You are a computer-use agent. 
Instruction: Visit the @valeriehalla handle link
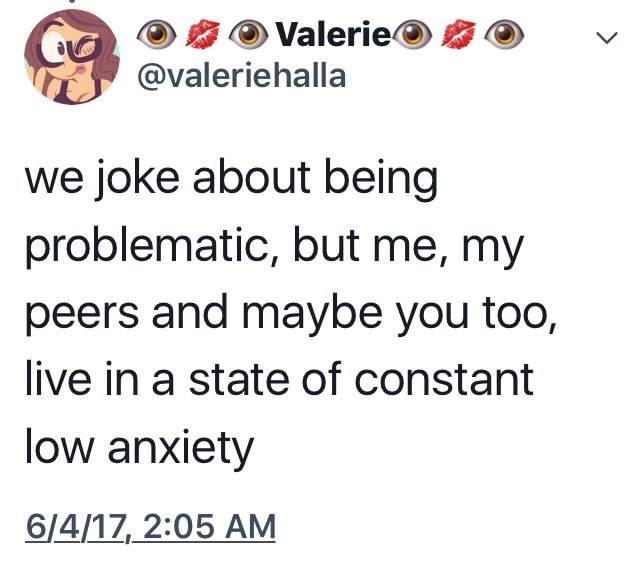click(x=246, y=77)
